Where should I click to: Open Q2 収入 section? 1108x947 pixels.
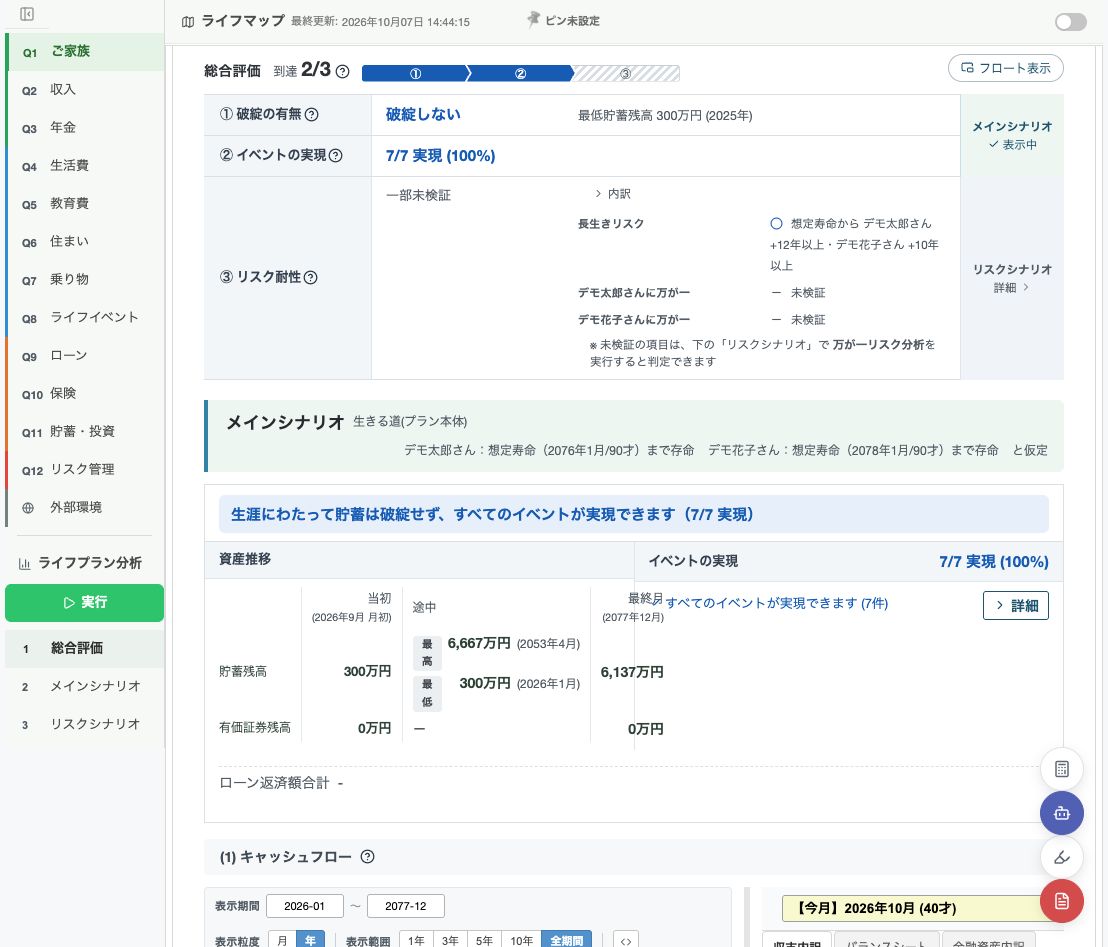coord(85,90)
